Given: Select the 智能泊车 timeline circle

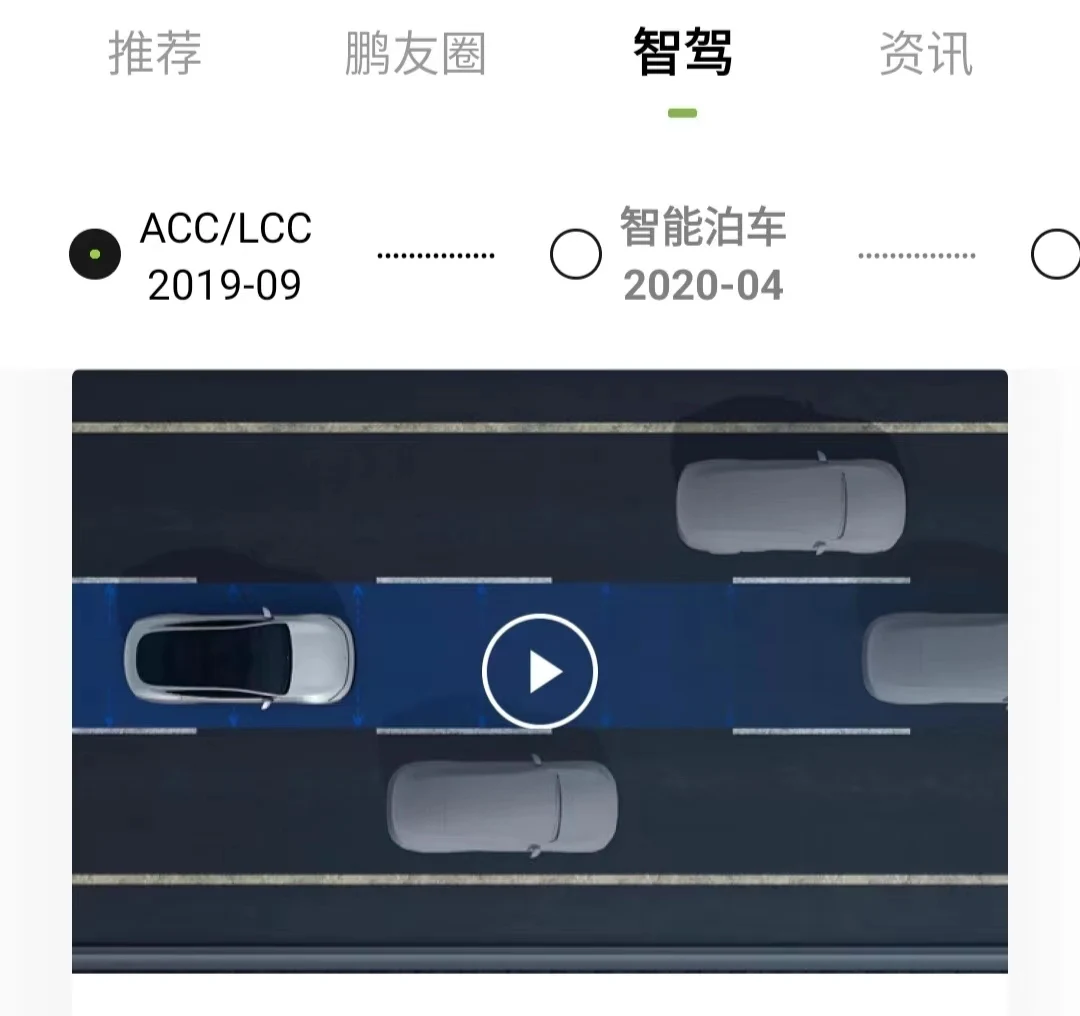Looking at the screenshot, I should 576,254.
